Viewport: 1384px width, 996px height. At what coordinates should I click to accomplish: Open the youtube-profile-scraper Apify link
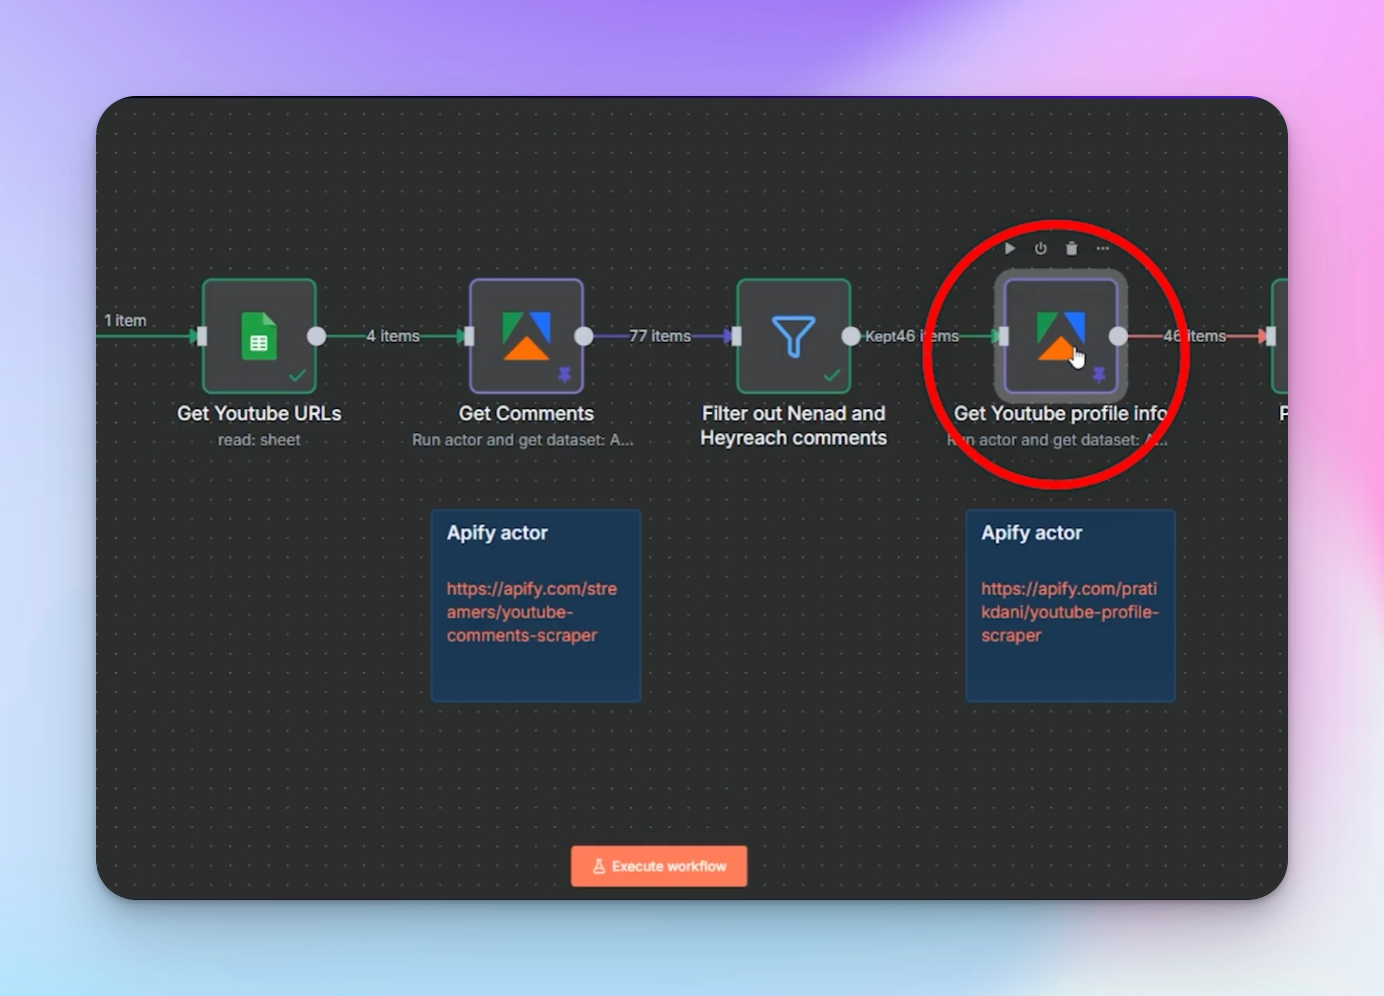pyautogui.click(x=1069, y=612)
